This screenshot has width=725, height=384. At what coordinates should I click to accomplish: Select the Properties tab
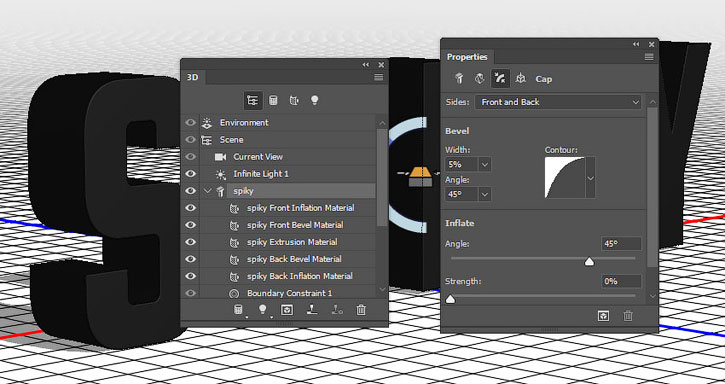point(467,57)
